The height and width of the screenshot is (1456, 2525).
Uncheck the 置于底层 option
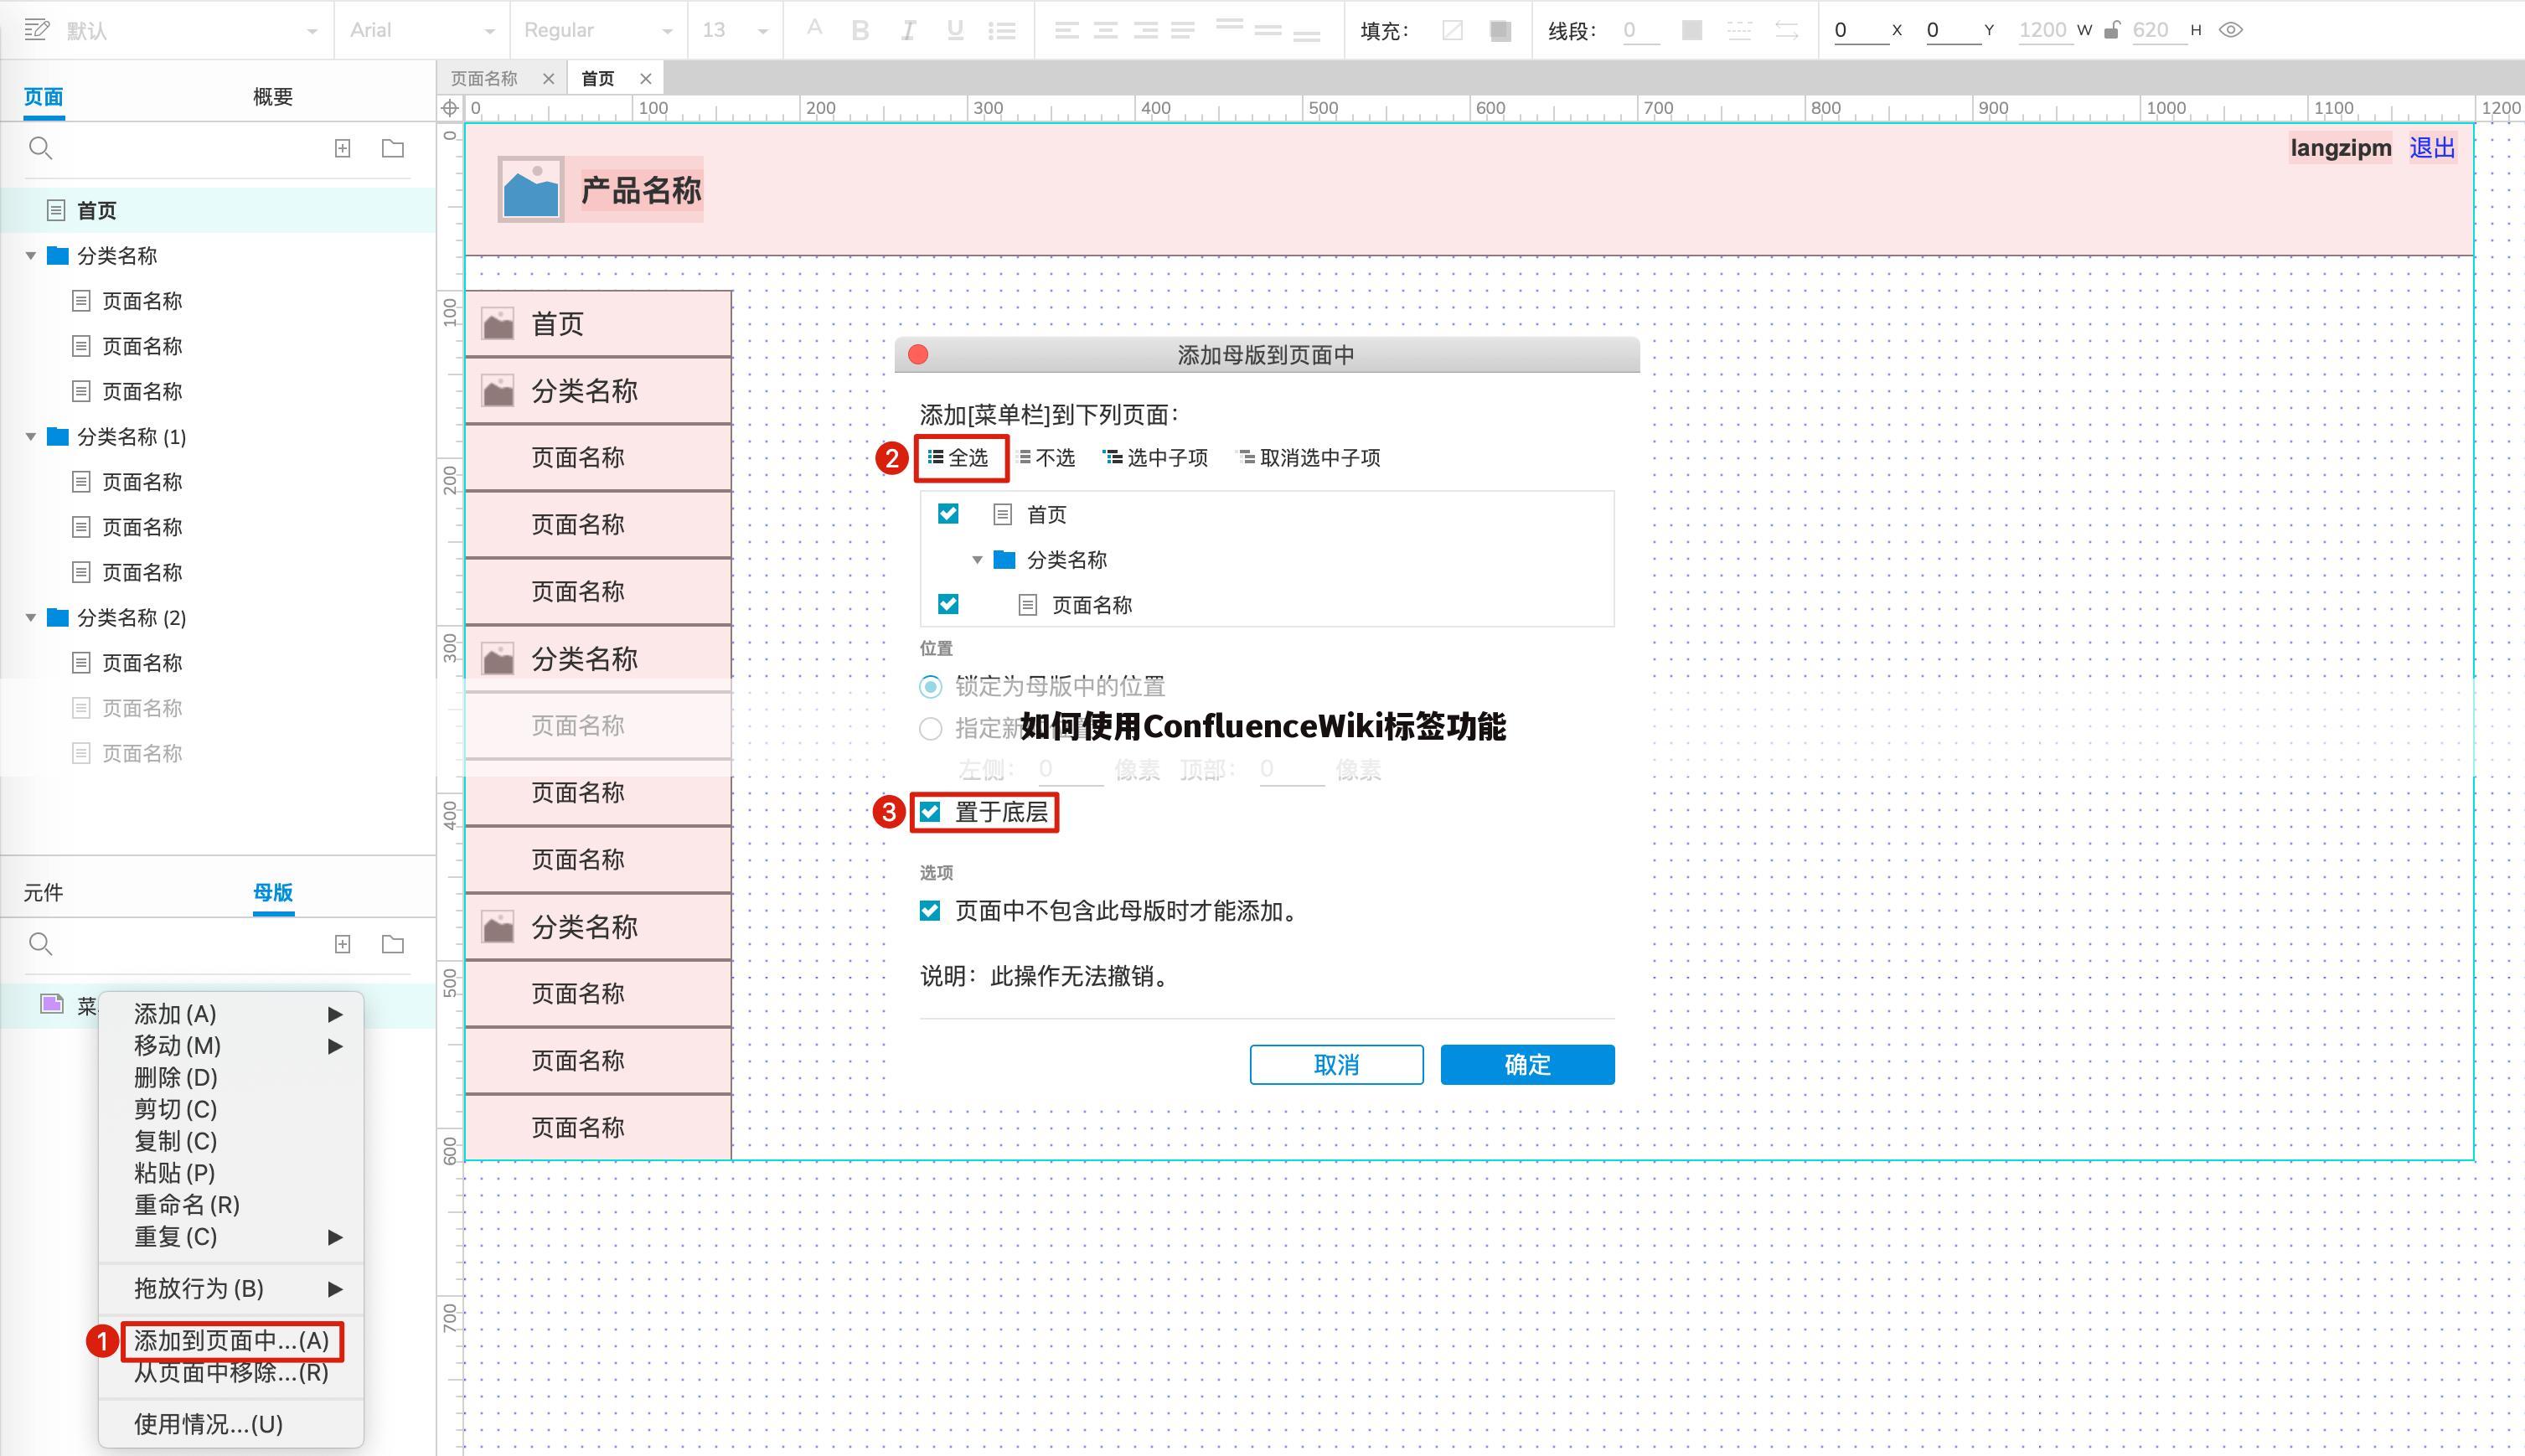[x=931, y=813]
